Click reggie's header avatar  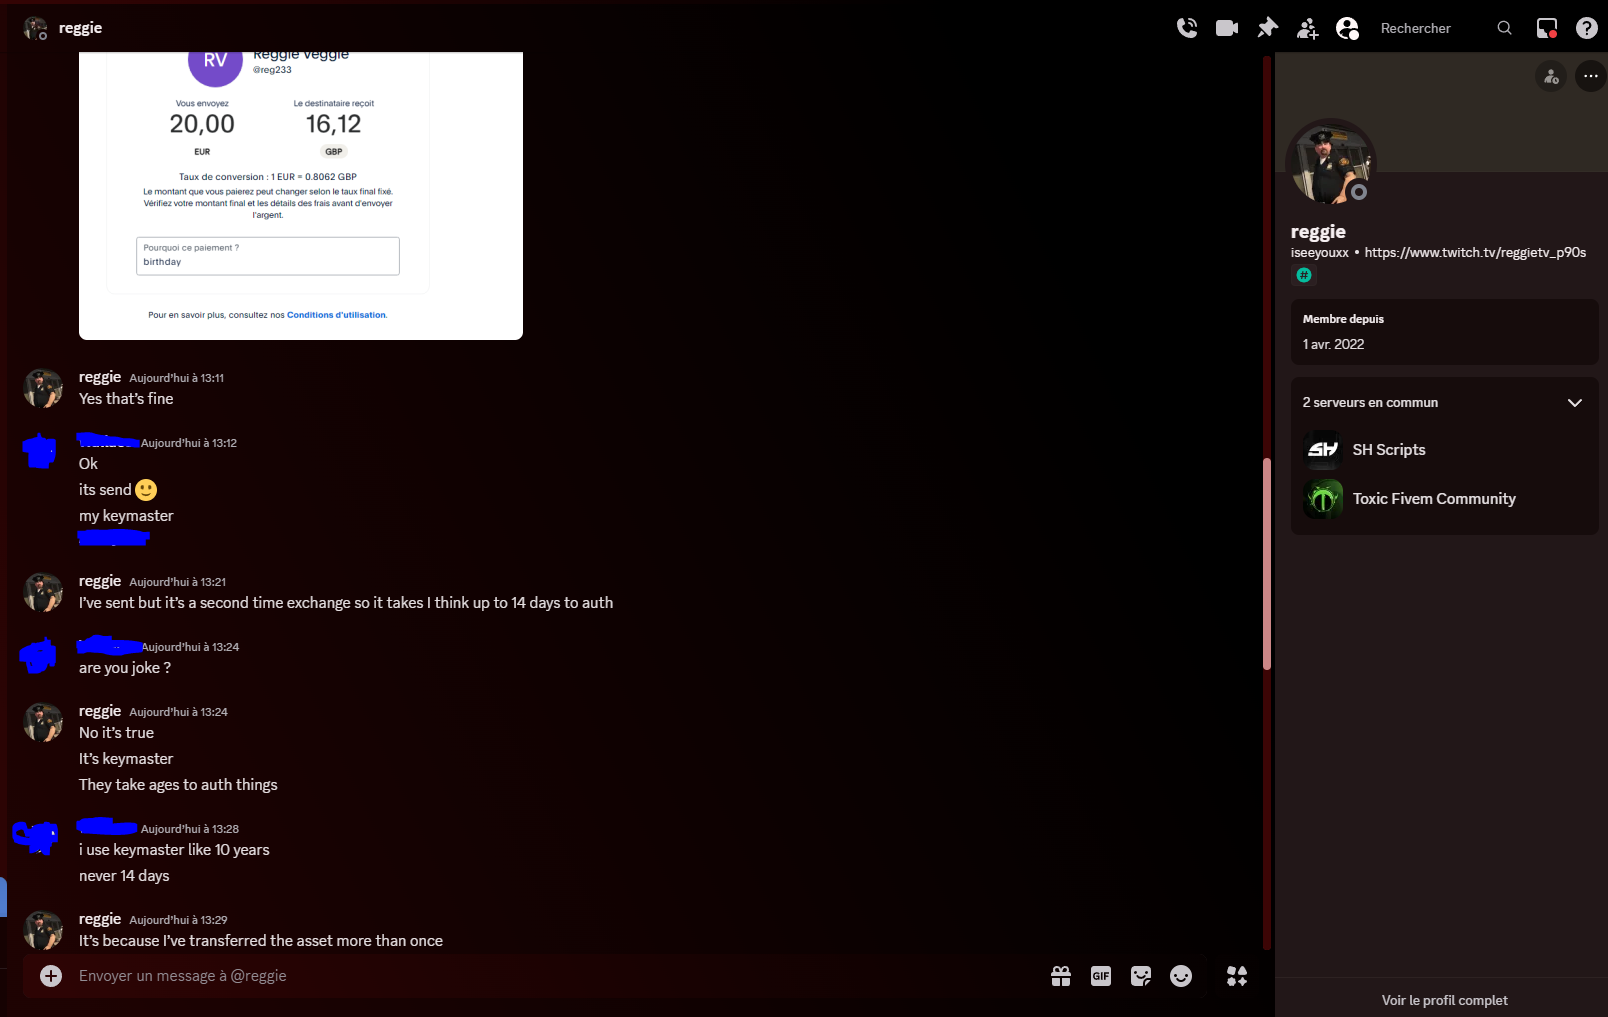[36, 28]
